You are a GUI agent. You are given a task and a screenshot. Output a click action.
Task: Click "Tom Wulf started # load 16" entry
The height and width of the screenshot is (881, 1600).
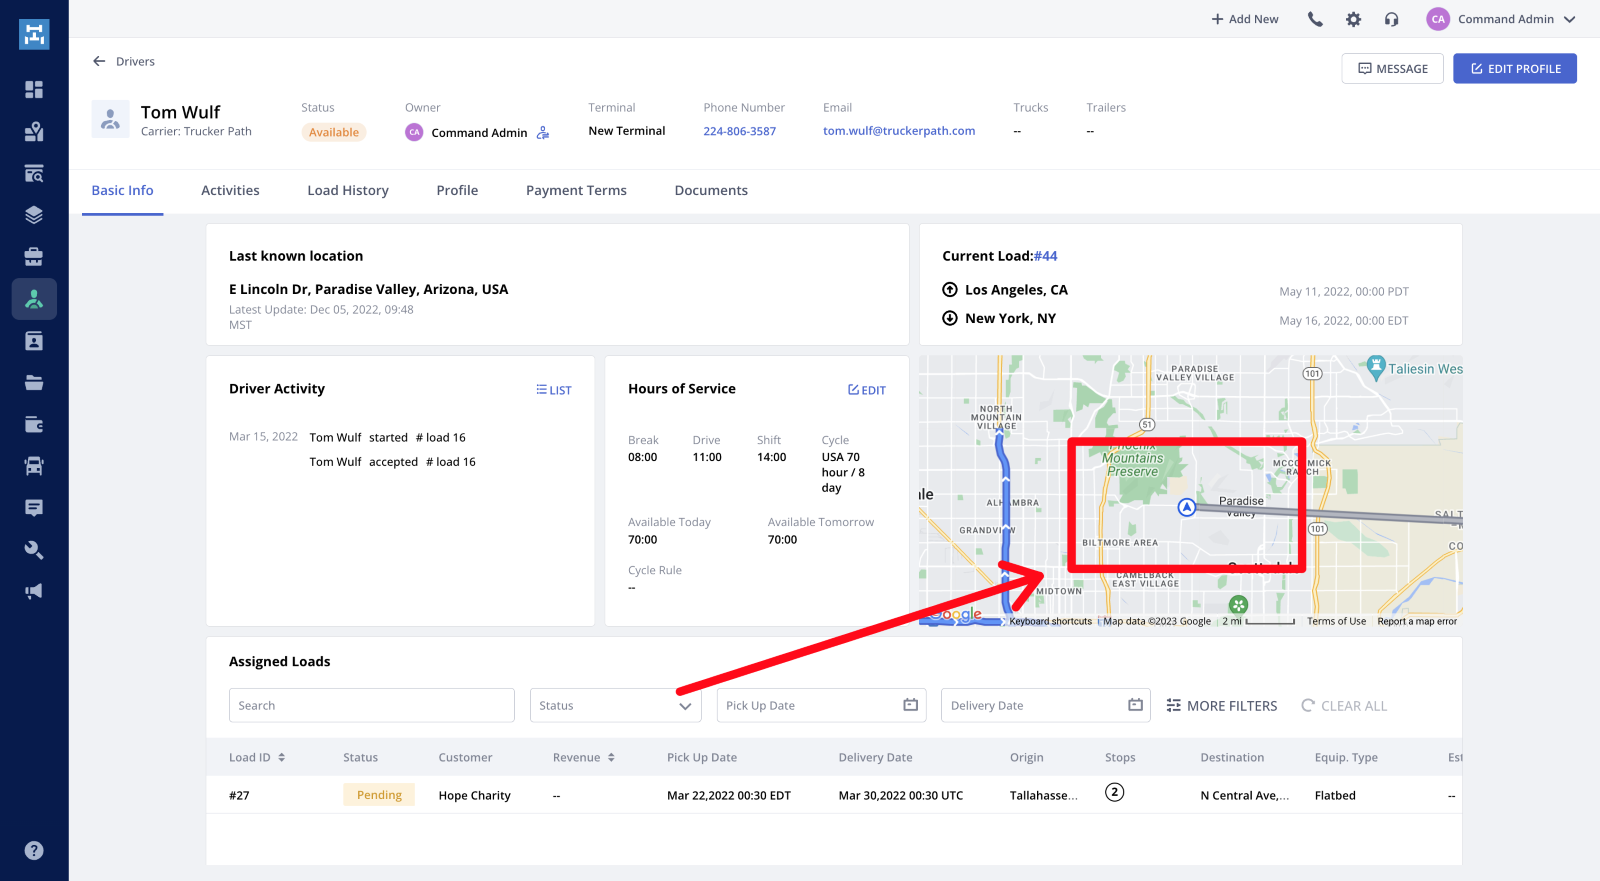[x=387, y=437]
